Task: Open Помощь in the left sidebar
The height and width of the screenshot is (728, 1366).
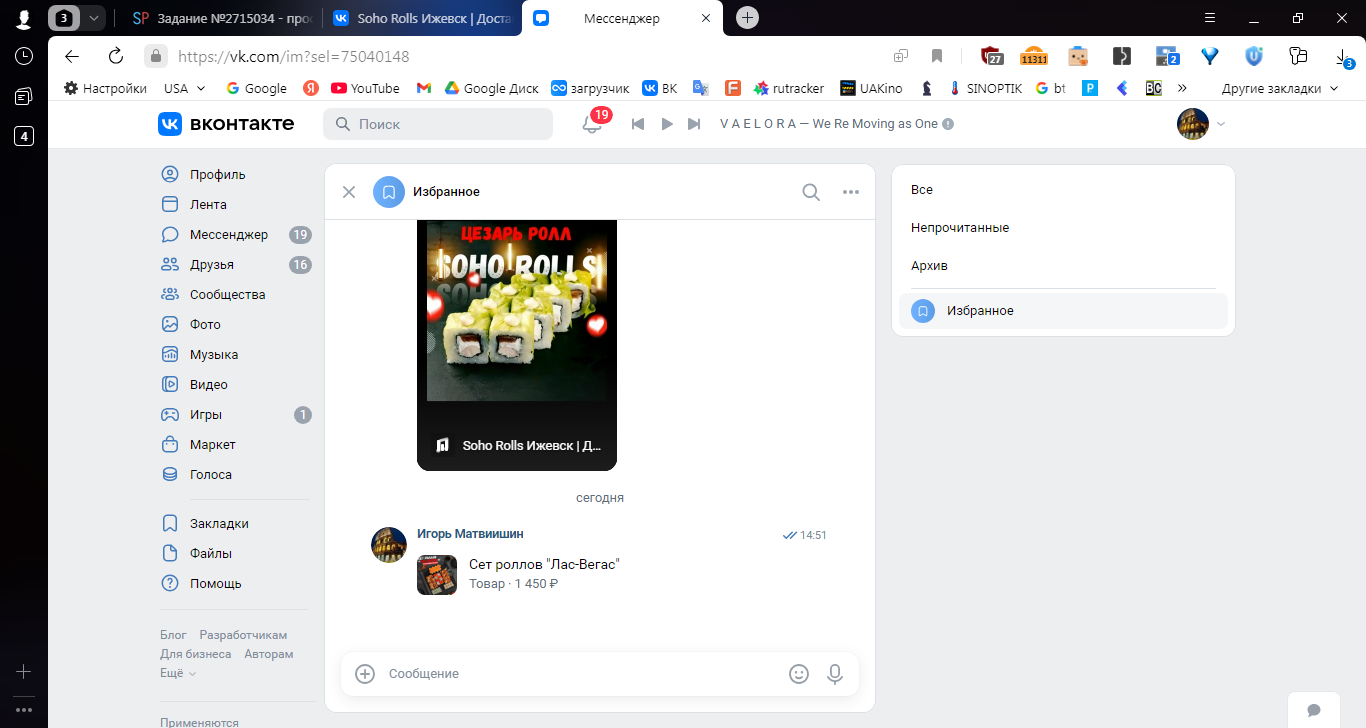Action: pyautogui.click(x=235, y=583)
